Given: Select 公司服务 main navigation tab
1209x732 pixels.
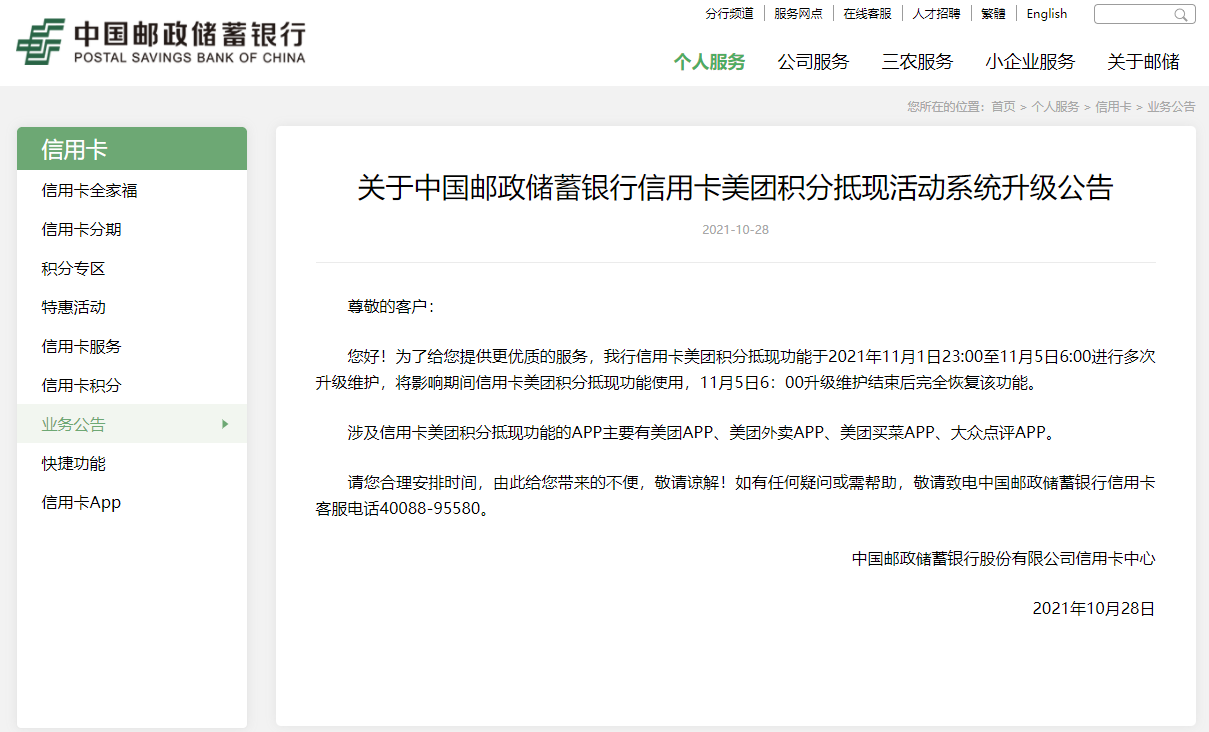Looking at the screenshot, I should [813, 62].
